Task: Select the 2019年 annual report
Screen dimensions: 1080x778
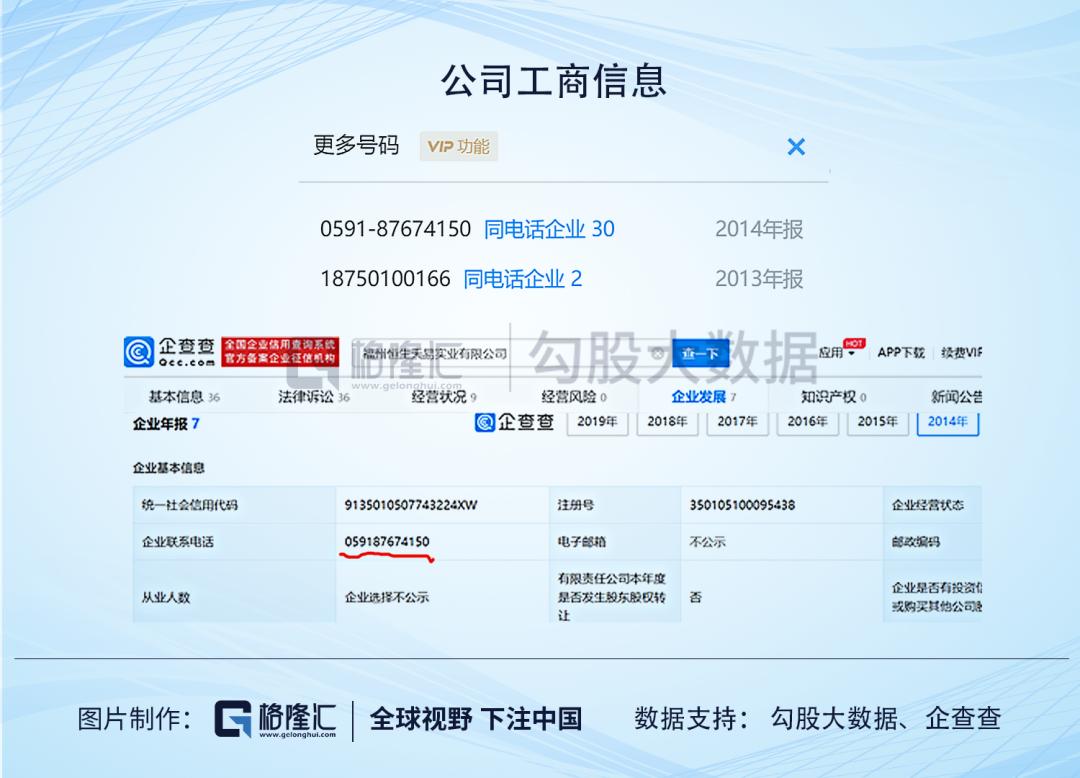Action: (x=596, y=423)
